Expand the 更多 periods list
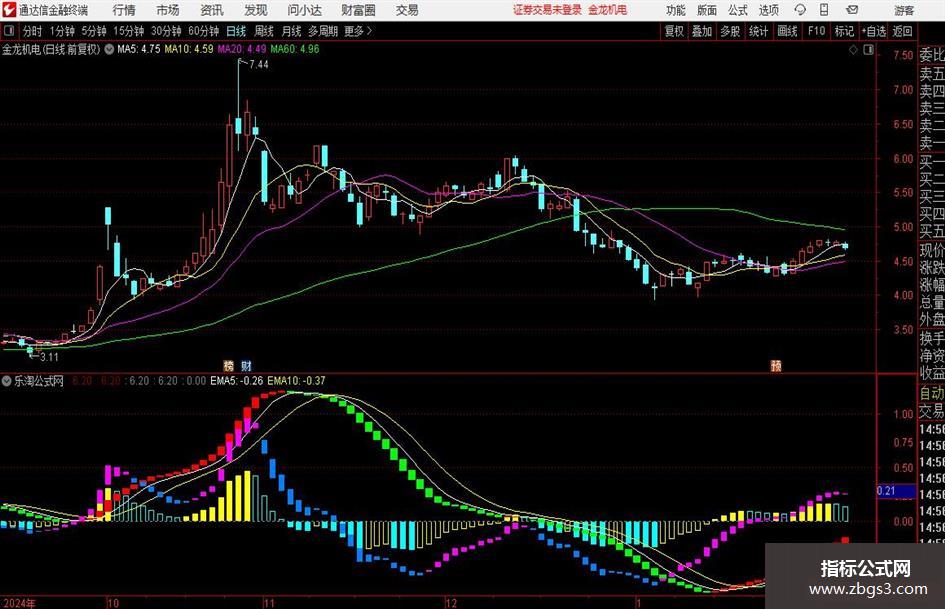945x609 pixels. [358, 31]
